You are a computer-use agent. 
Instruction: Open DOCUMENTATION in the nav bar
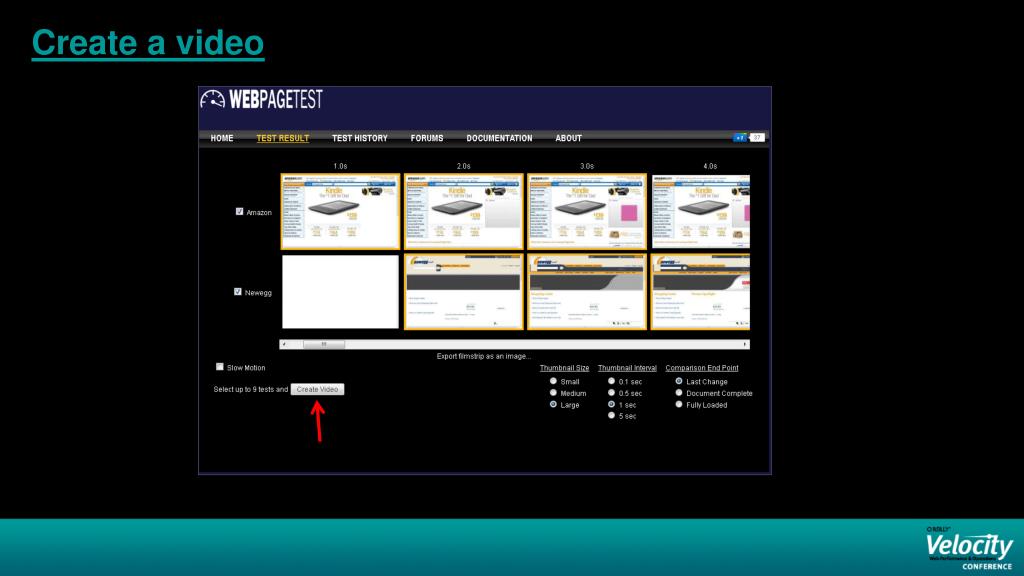click(x=499, y=138)
